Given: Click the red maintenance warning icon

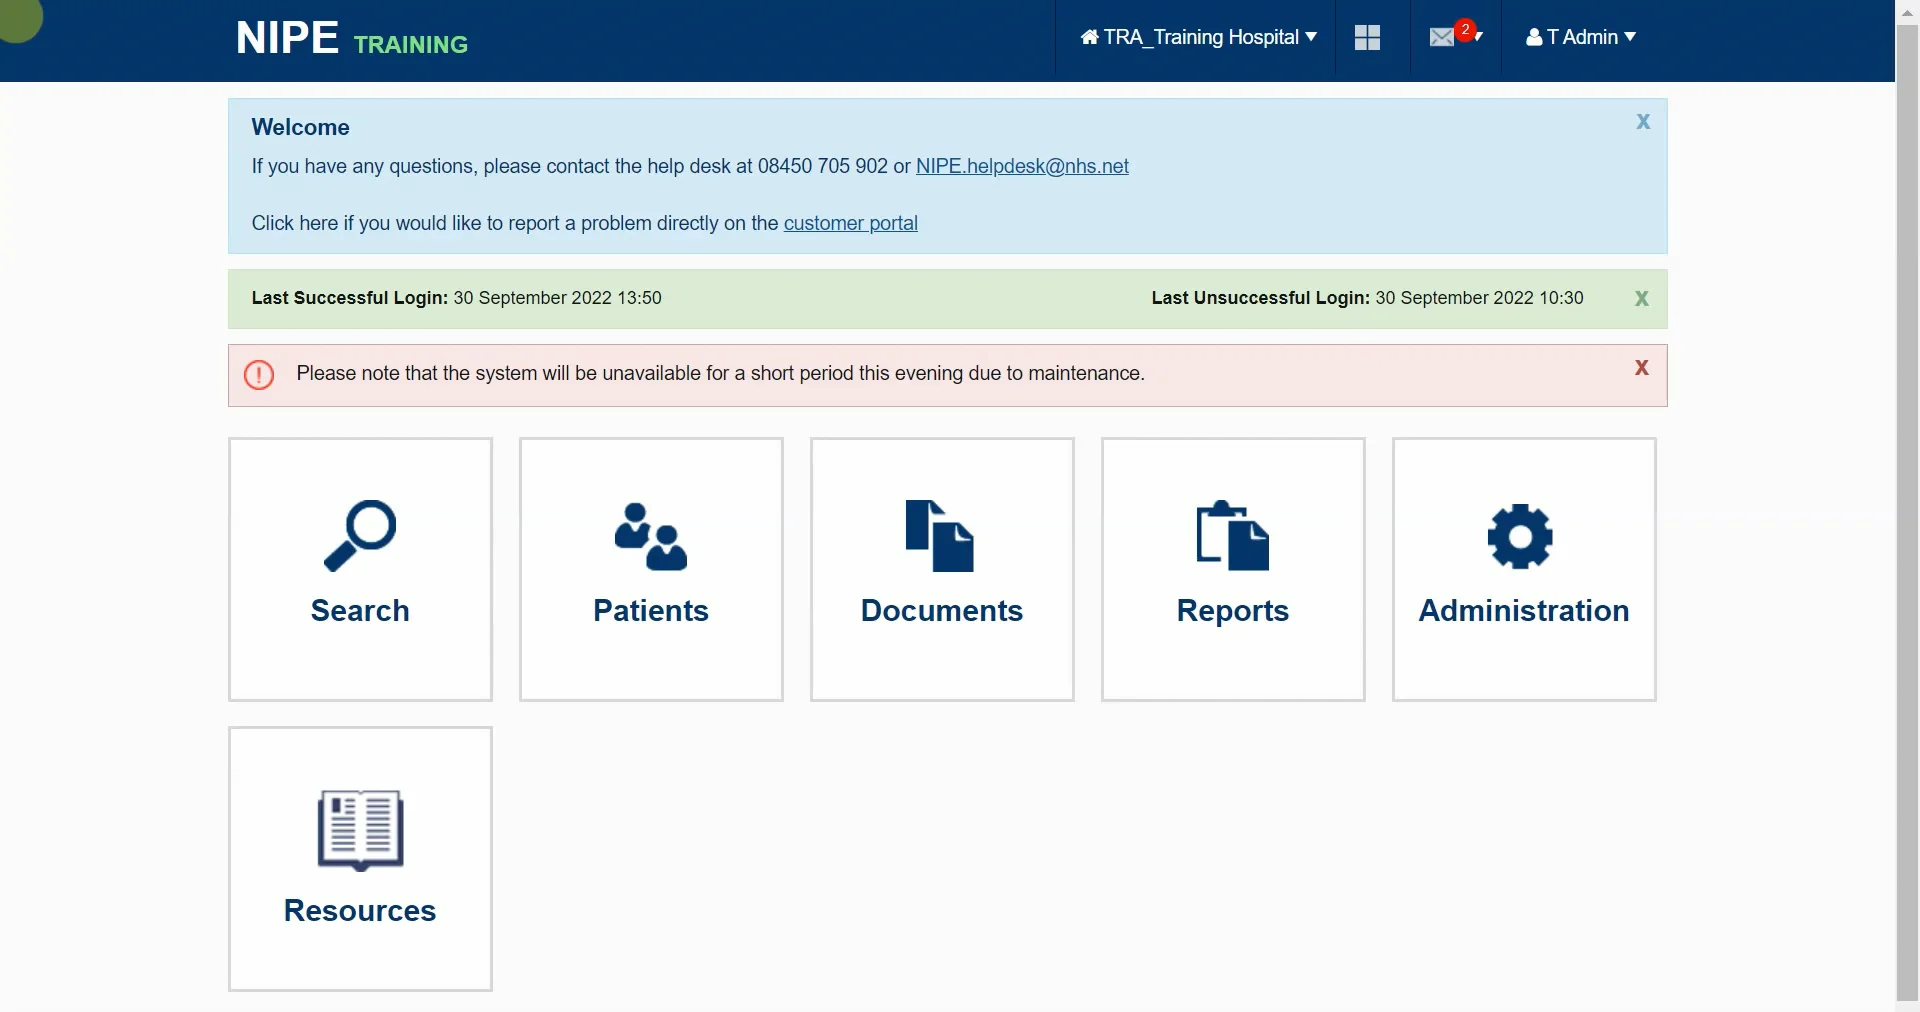Looking at the screenshot, I should [x=259, y=375].
